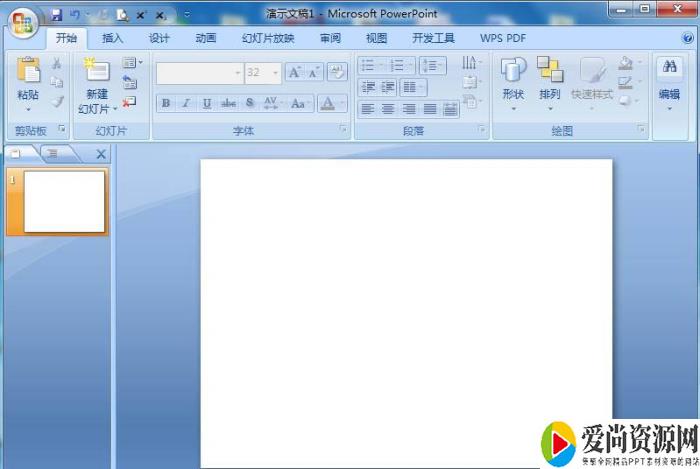
Task: Expand the font name combo box
Action: tap(238, 72)
